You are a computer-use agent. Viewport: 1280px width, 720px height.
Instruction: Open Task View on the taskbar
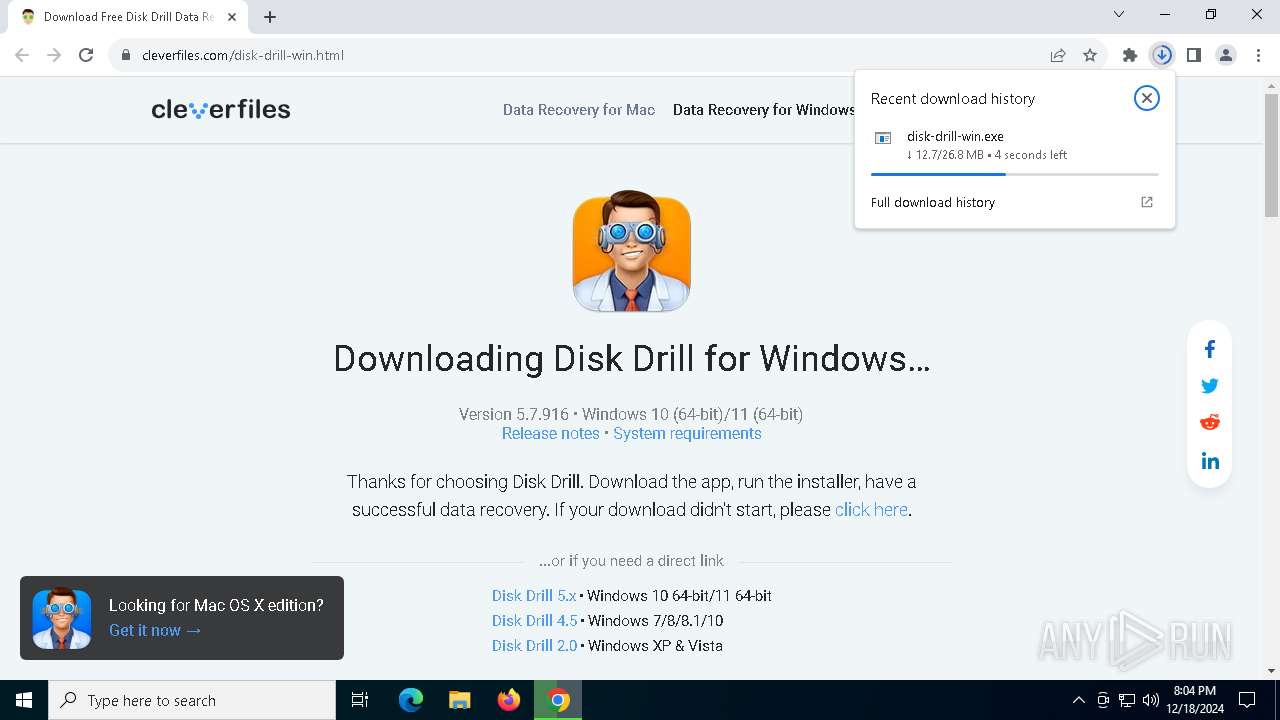click(x=360, y=700)
